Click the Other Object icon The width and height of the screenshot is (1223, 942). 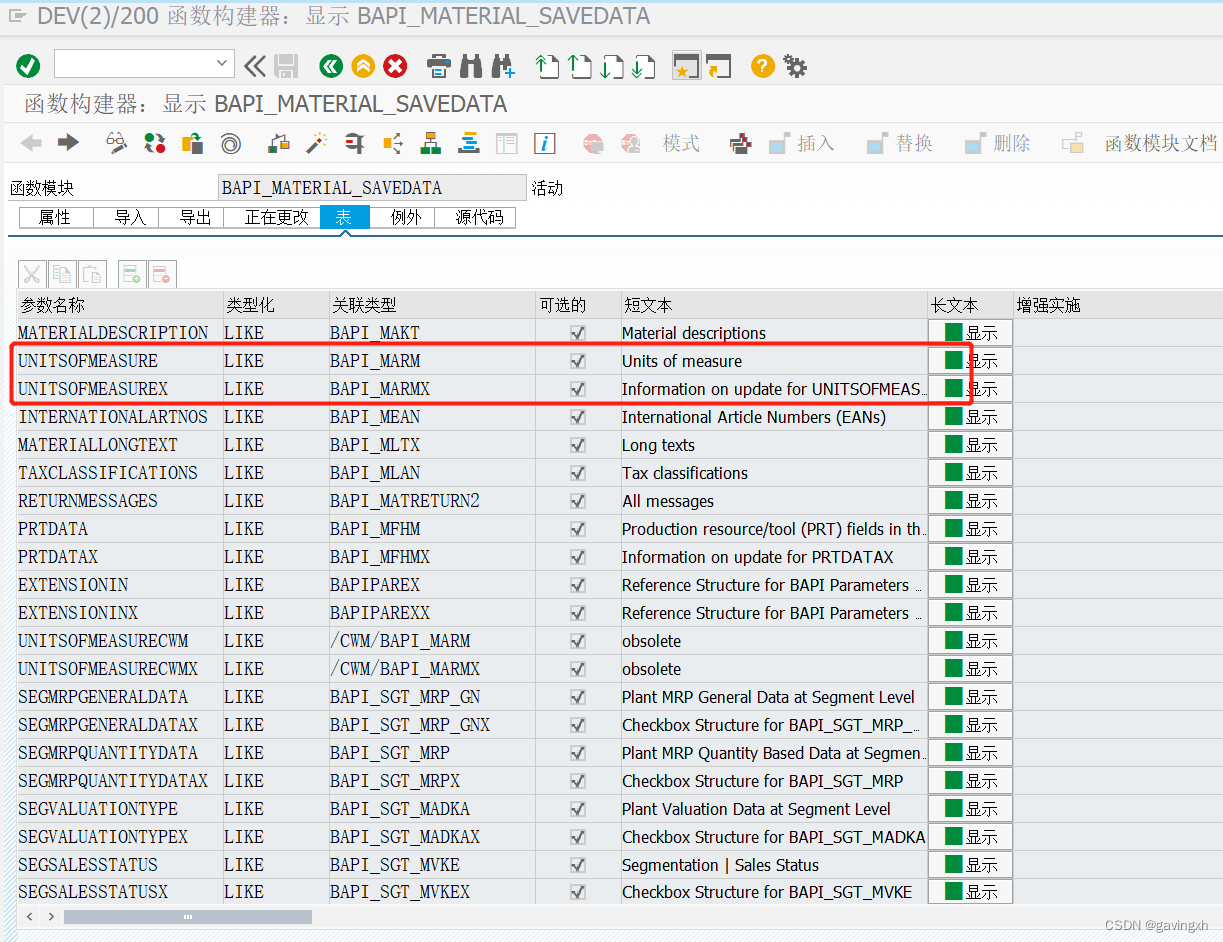pyautogui.click(x=192, y=143)
